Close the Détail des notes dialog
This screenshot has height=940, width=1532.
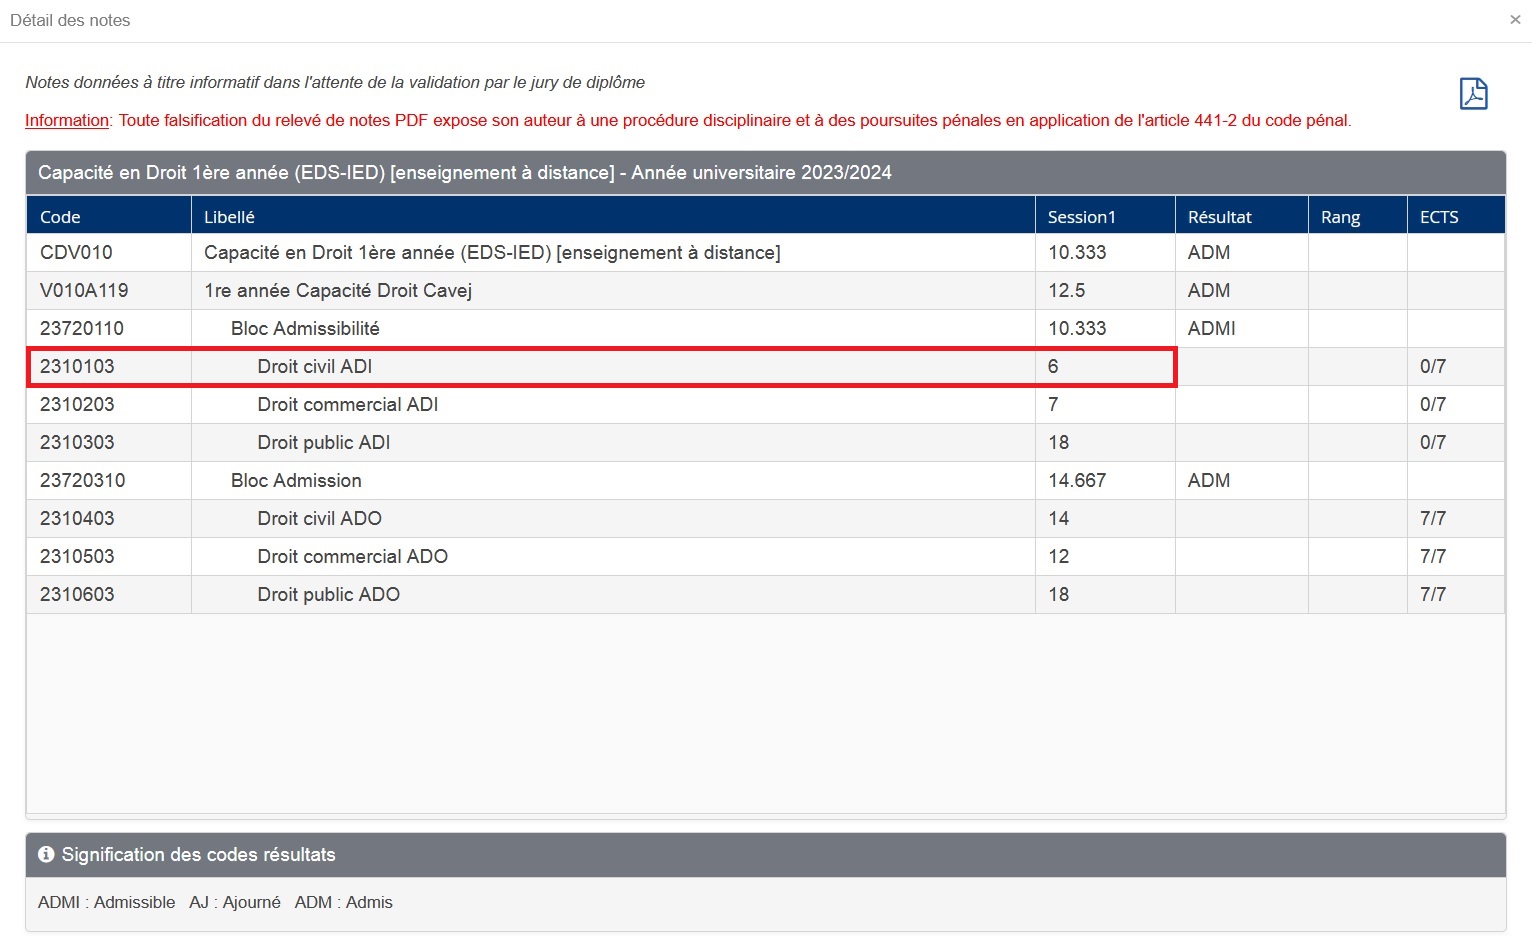[1515, 20]
